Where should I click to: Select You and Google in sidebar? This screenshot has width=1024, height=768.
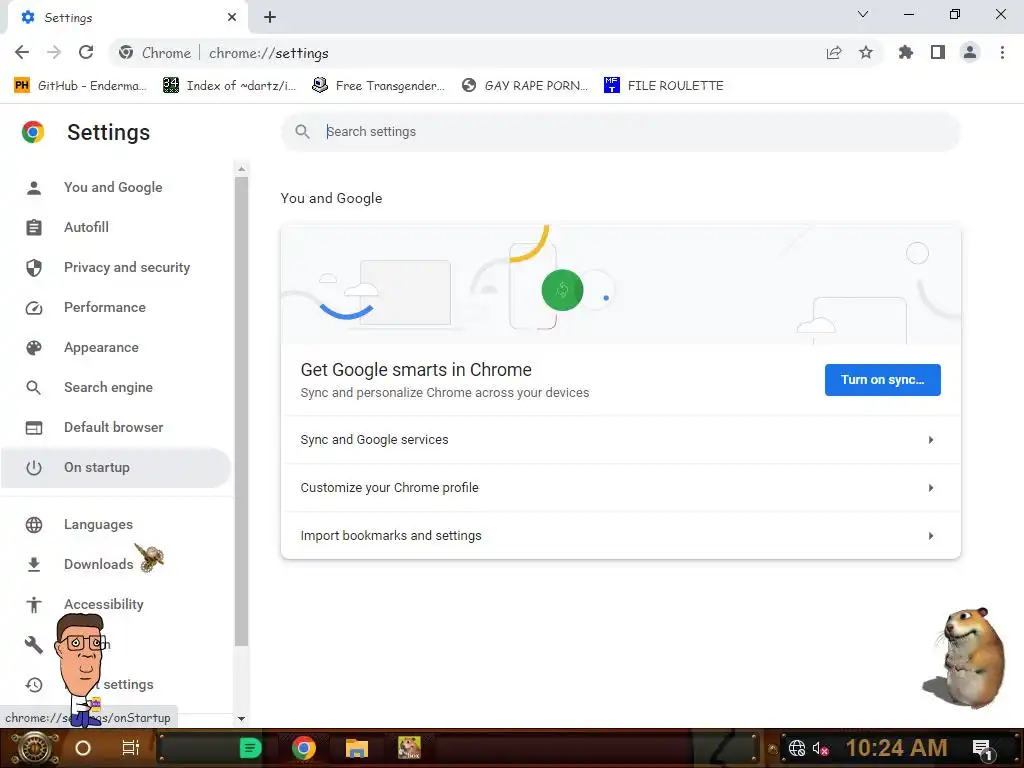(x=116, y=187)
